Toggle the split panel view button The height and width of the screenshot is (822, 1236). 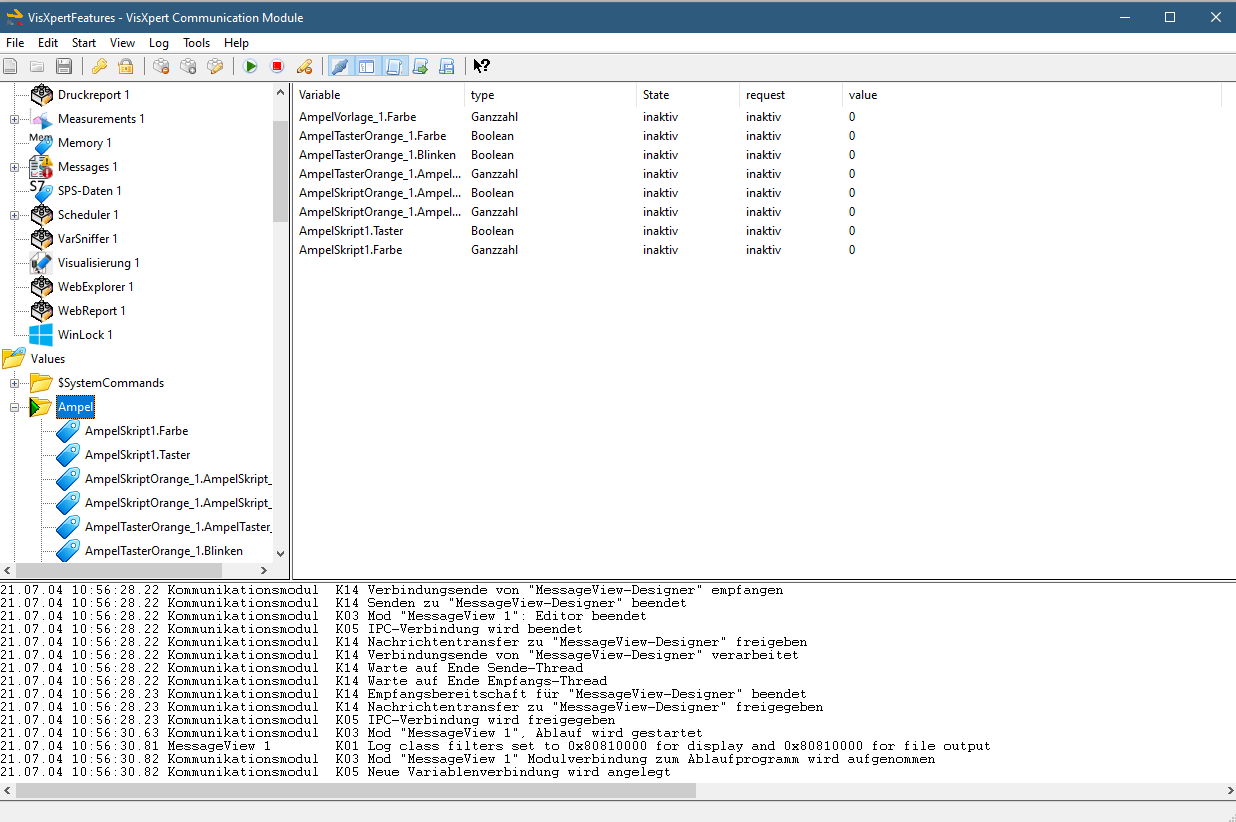point(366,66)
